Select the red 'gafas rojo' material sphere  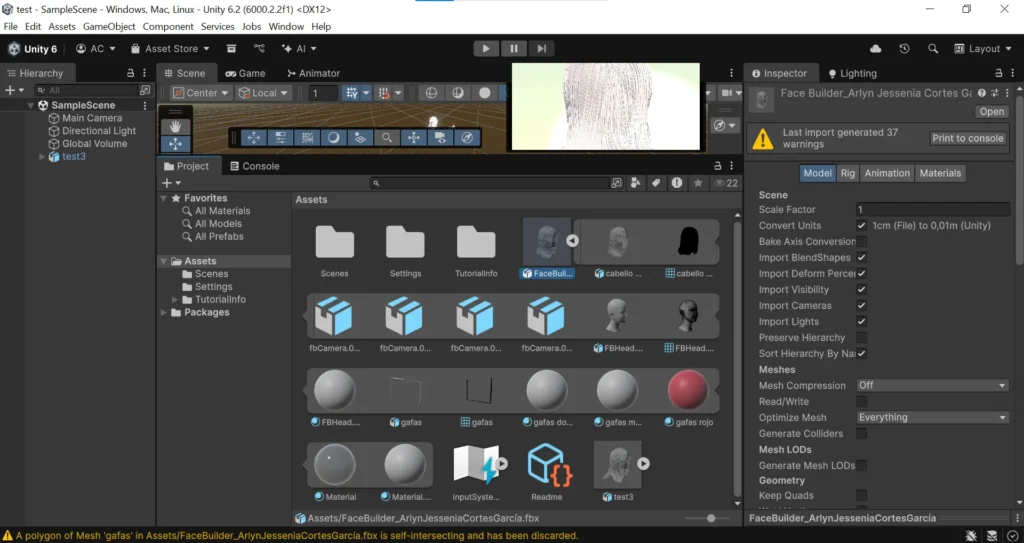[687, 391]
